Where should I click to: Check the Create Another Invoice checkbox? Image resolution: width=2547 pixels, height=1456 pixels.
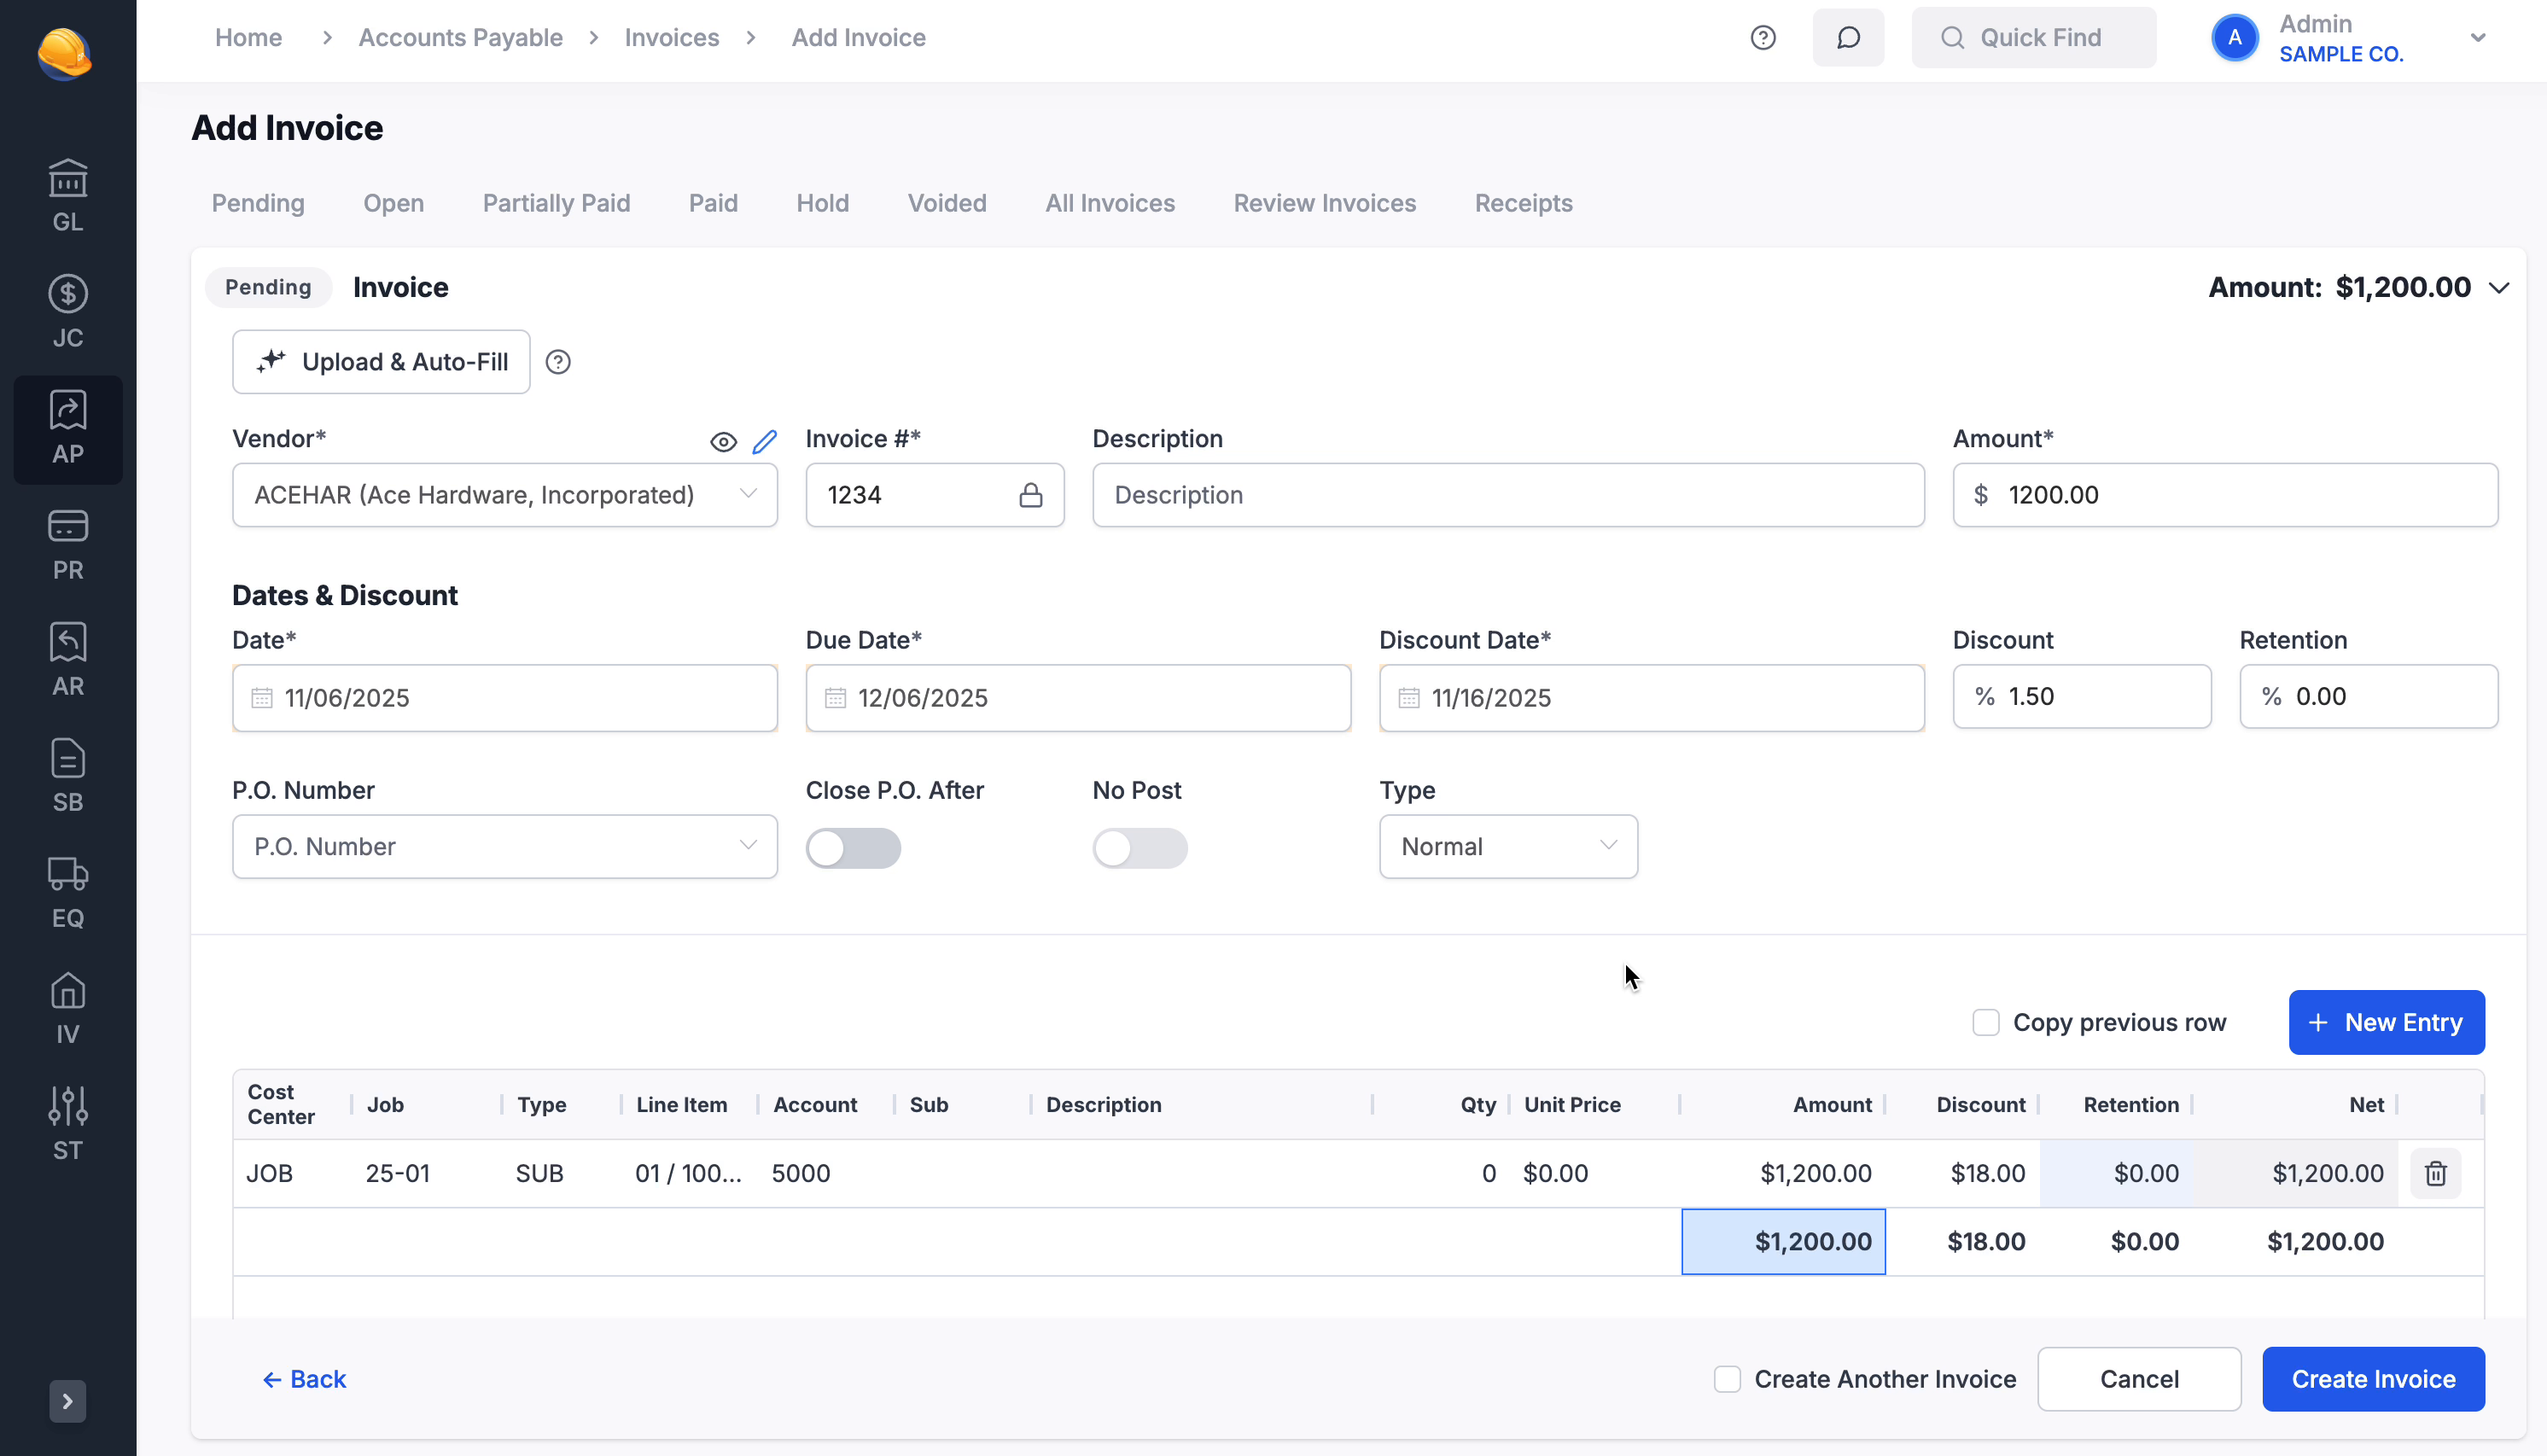(x=1728, y=1378)
